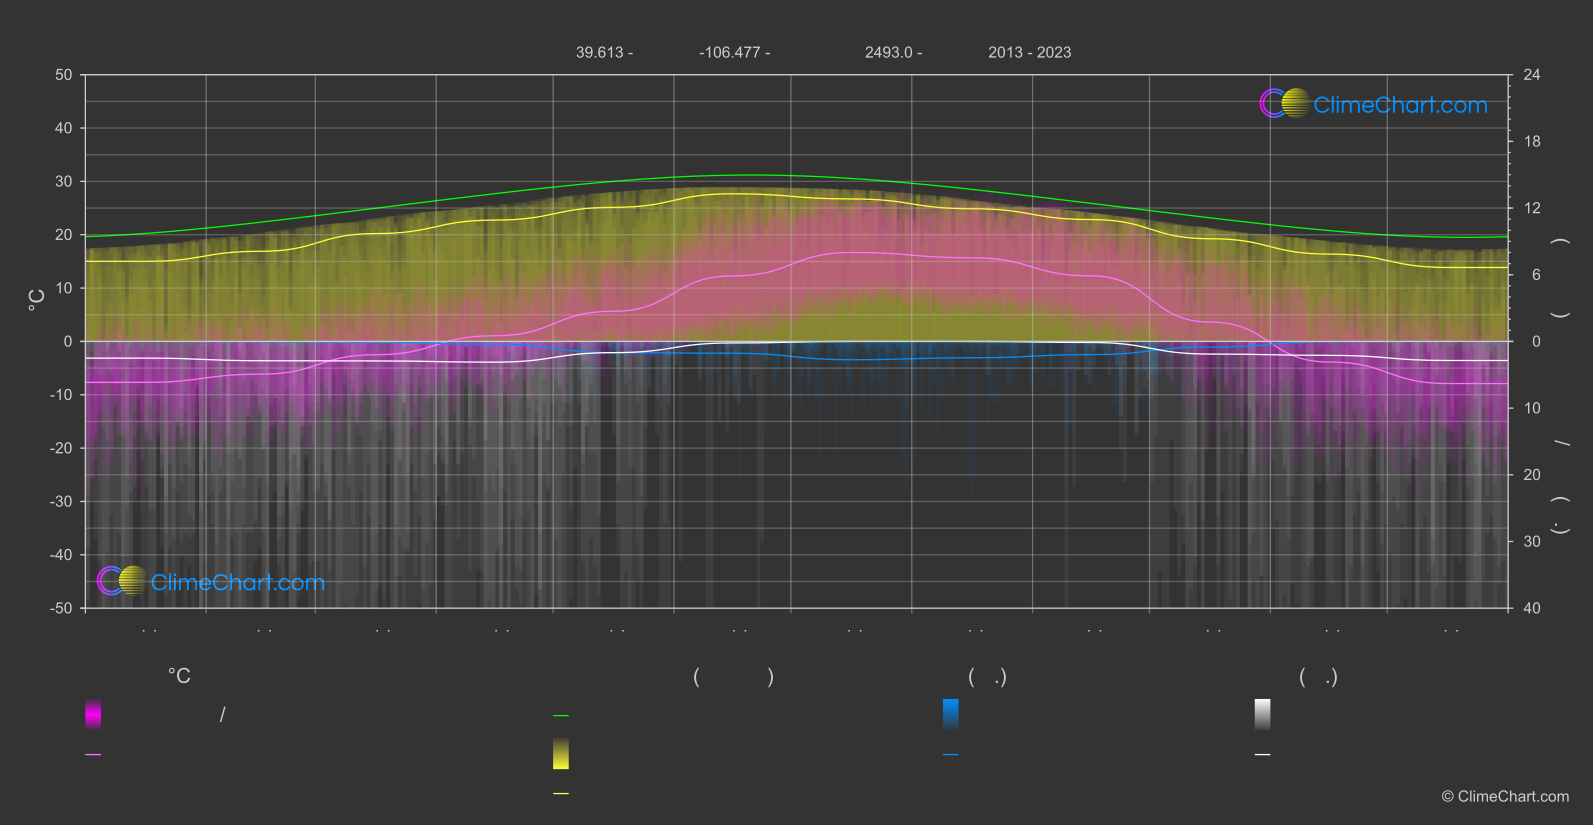This screenshot has height=825, width=1593.
Task: Click the thin yellow line legend marker
Action: (561, 793)
